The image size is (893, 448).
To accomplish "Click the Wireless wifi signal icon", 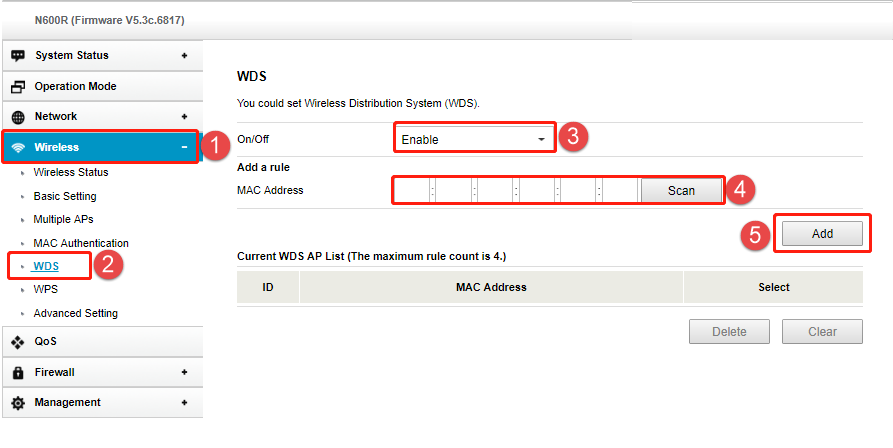I will click(x=17, y=148).
